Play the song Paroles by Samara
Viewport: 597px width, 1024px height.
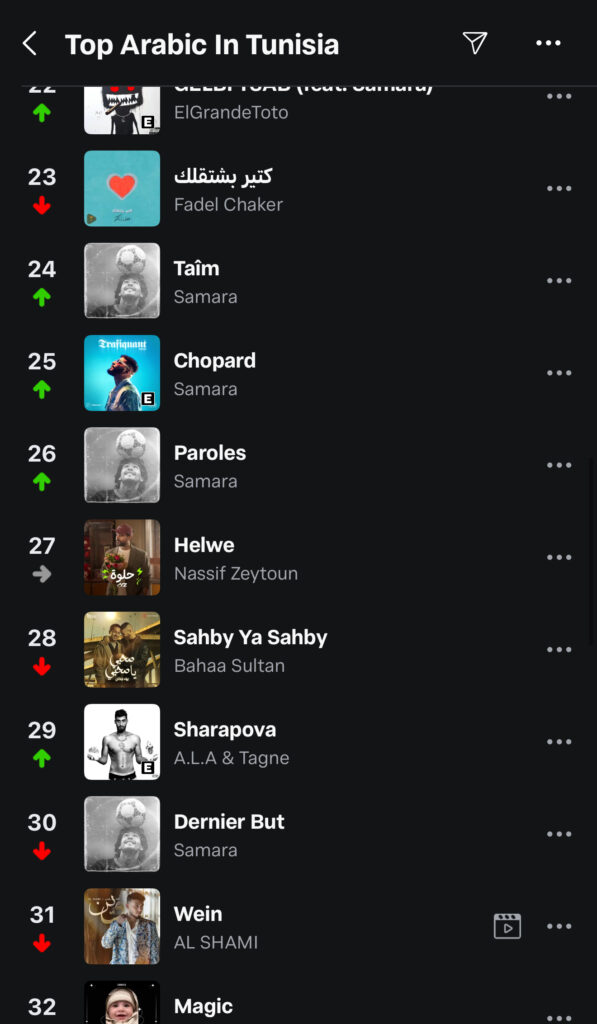click(298, 465)
